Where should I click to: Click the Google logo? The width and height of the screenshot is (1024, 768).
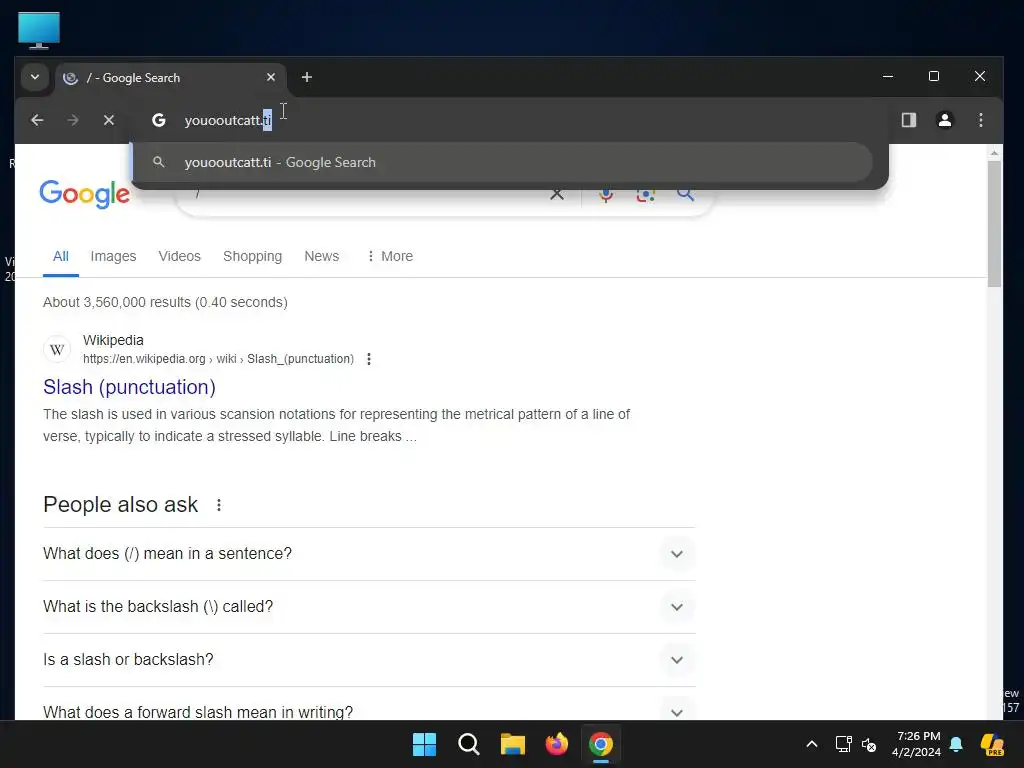(x=85, y=194)
